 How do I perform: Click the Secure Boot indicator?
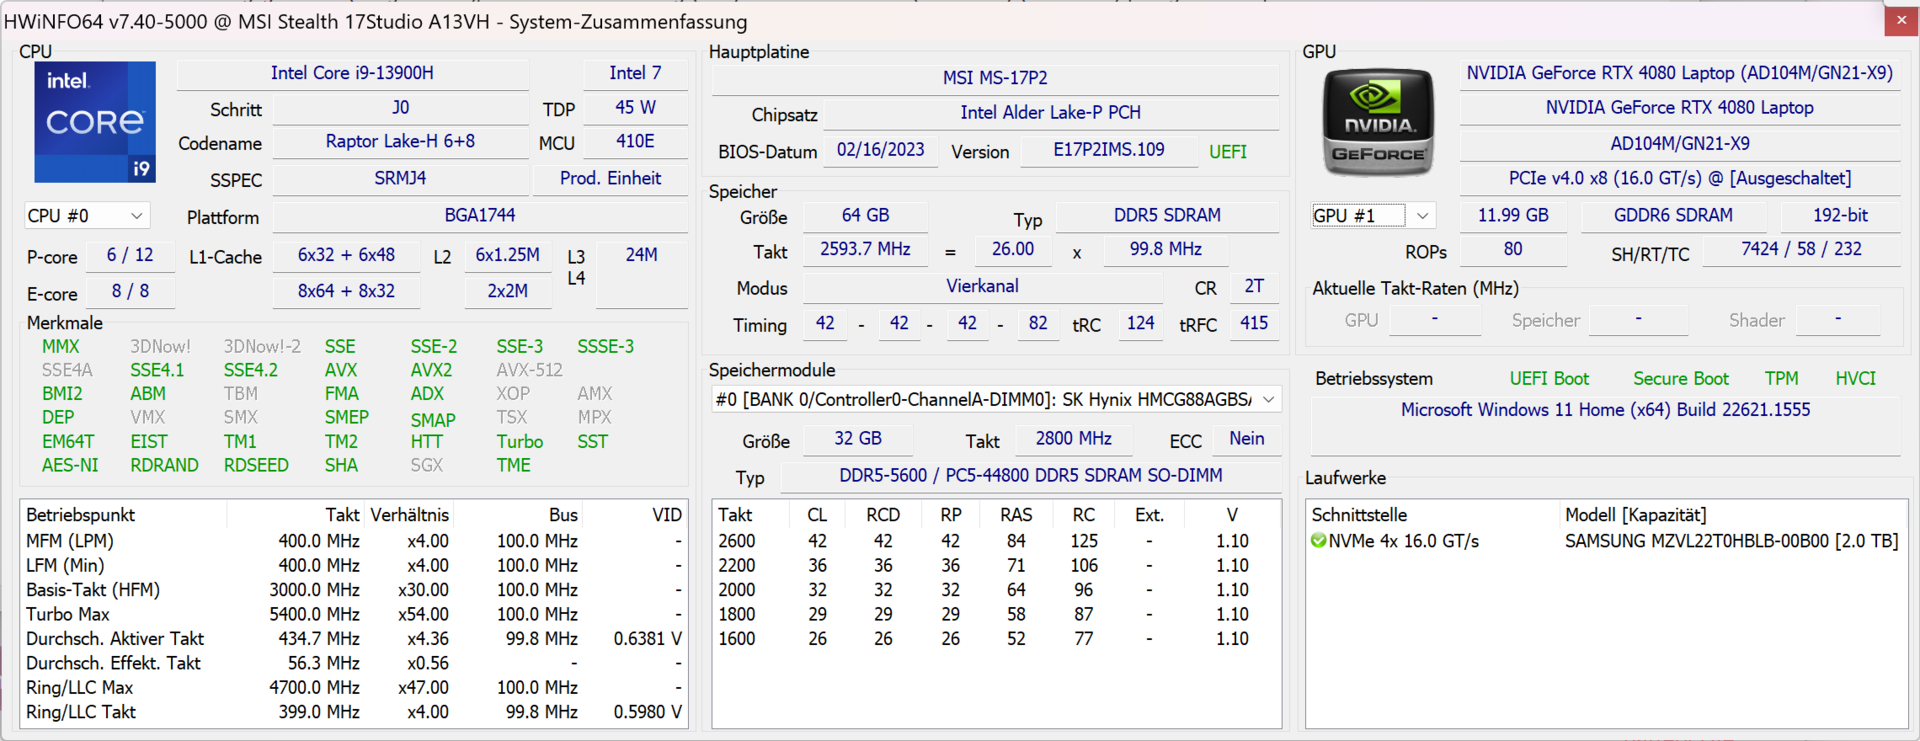(1680, 379)
